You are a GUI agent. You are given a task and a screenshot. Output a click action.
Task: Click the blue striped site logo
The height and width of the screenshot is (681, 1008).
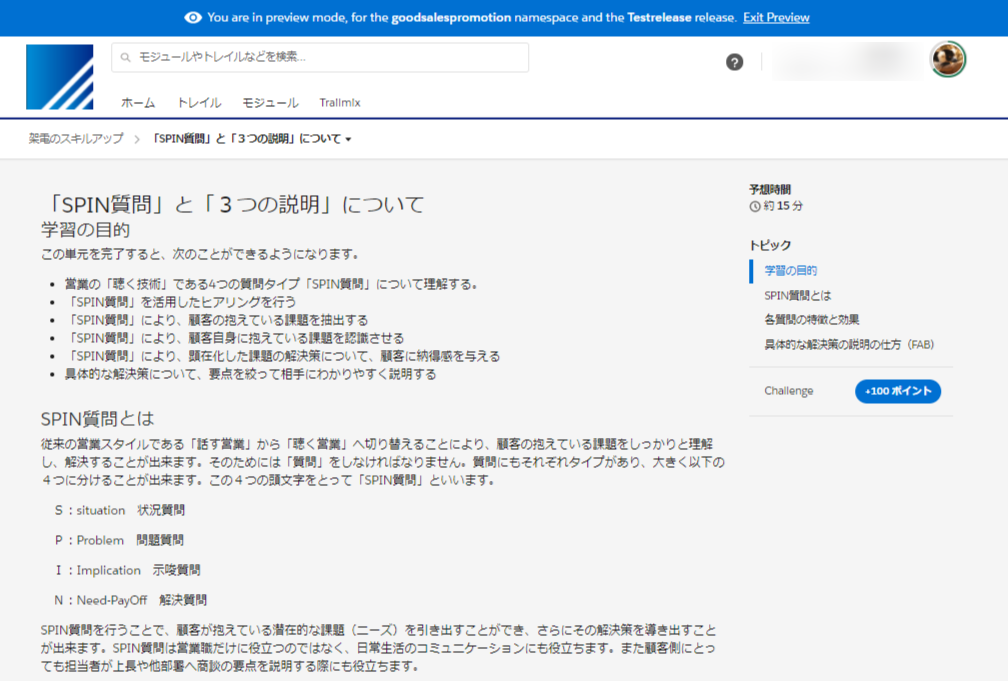[60, 77]
